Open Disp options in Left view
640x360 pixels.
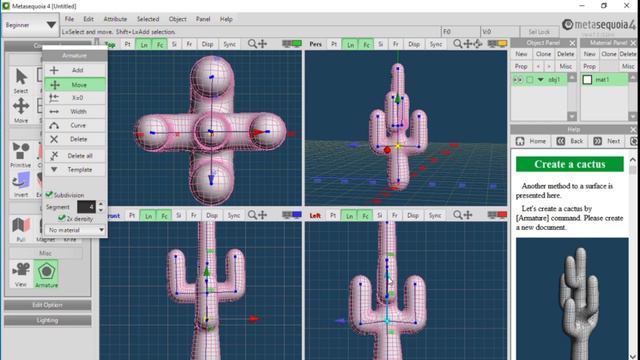coord(413,215)
